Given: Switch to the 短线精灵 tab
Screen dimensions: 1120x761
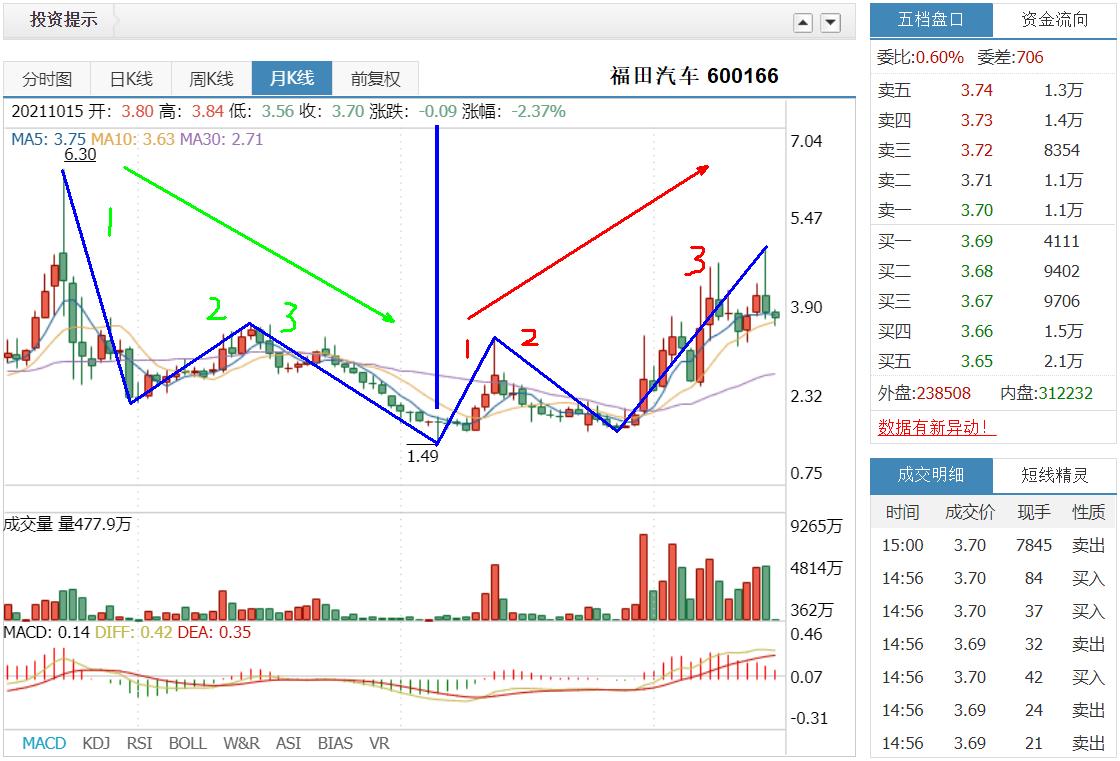Looking at the screenshot, I should pos(1054,475).
